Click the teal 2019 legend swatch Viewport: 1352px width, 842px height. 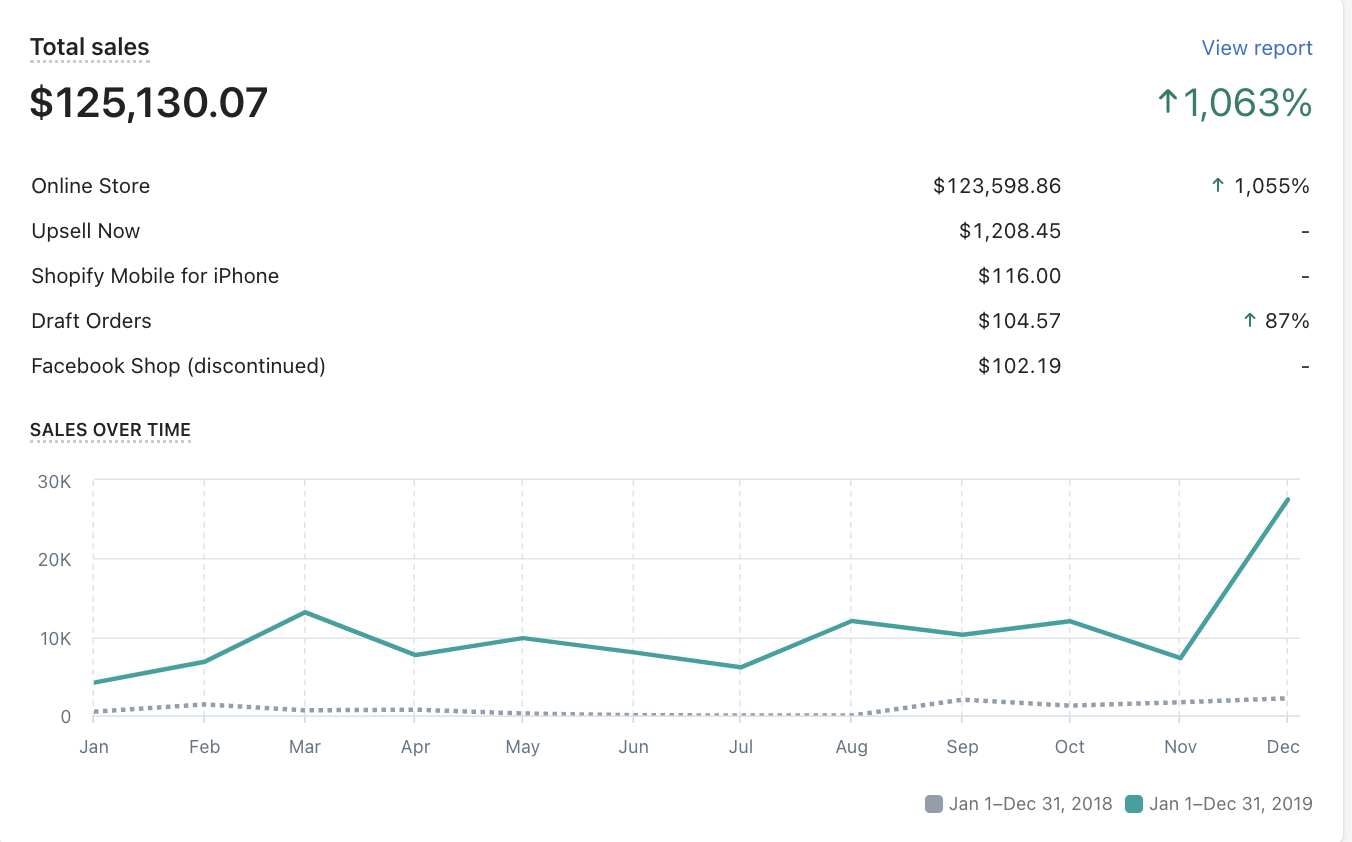tap(1134, 804)
